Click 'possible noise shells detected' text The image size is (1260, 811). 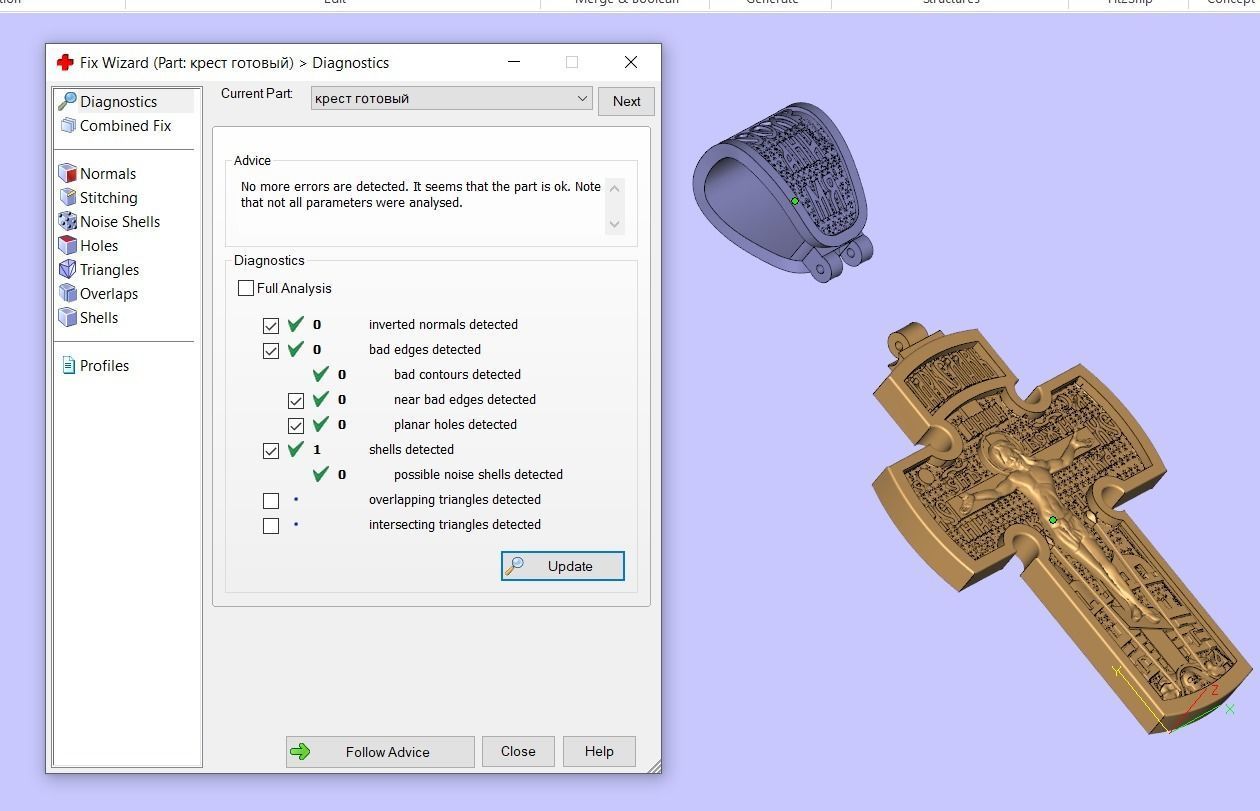point(478,474)
